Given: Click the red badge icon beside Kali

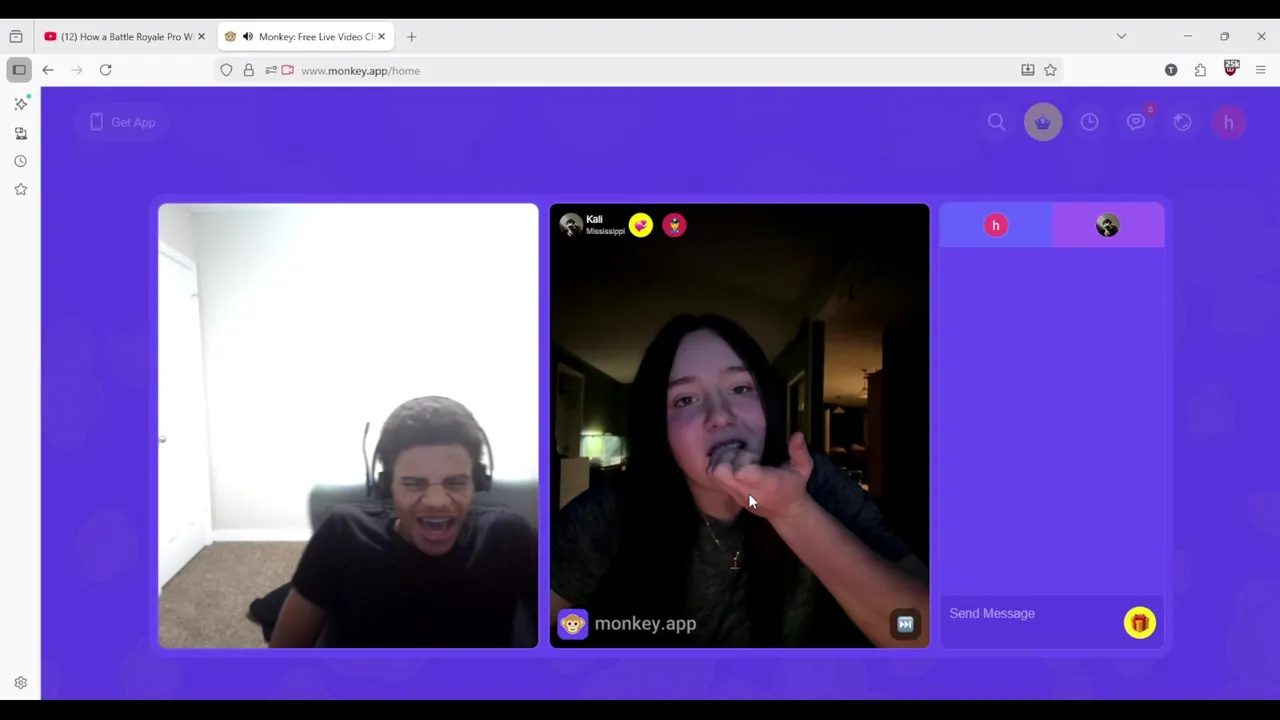Looking at the screenshot, I should pos(674,225).
